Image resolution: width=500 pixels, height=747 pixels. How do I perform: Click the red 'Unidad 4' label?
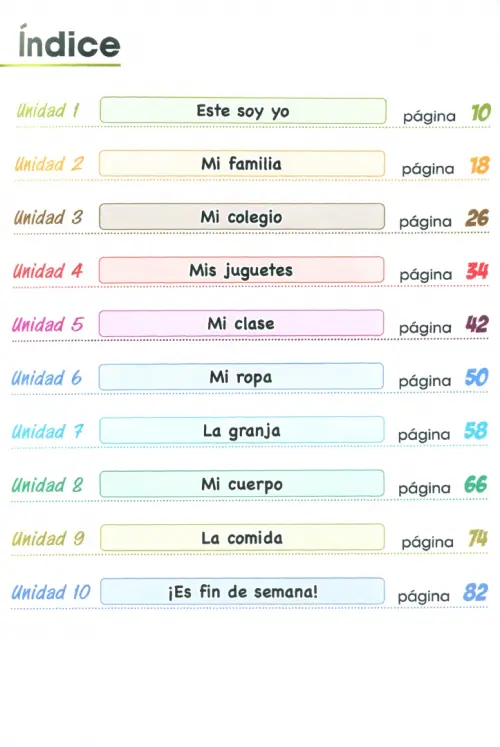[48, 272]
